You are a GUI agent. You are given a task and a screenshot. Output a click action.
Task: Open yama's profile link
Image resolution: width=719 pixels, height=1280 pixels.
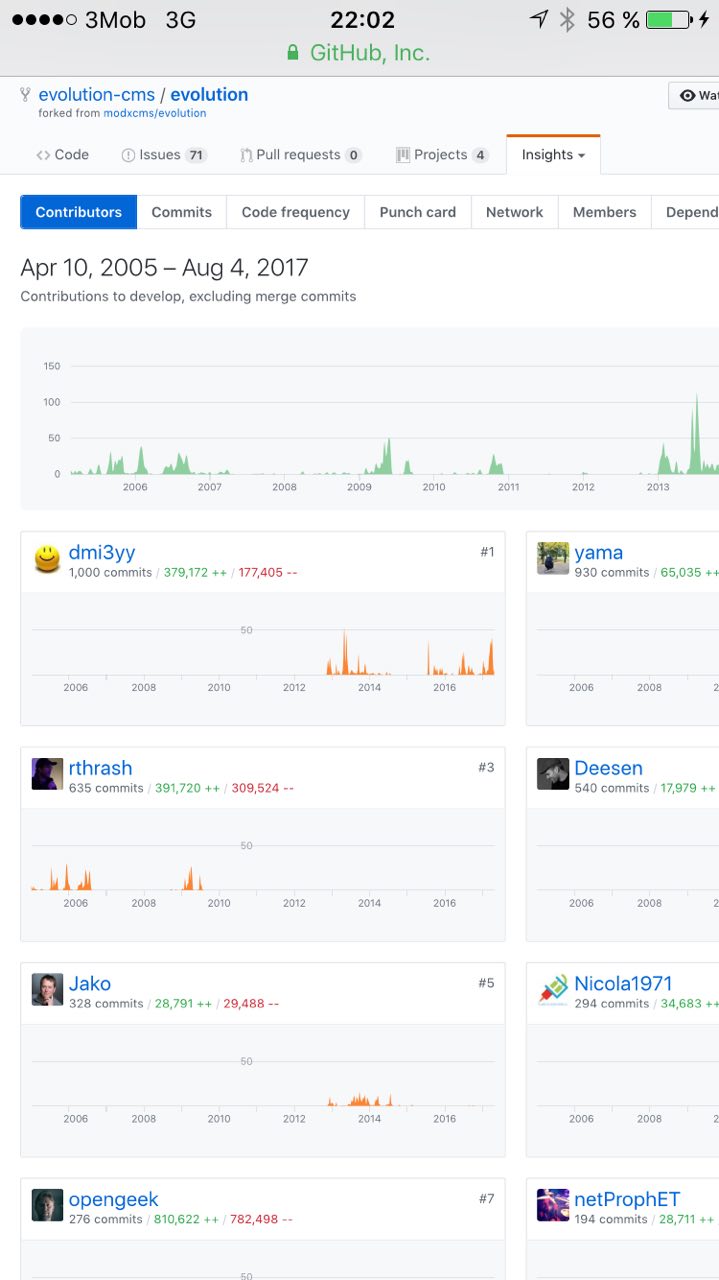[x=598, y=553]
